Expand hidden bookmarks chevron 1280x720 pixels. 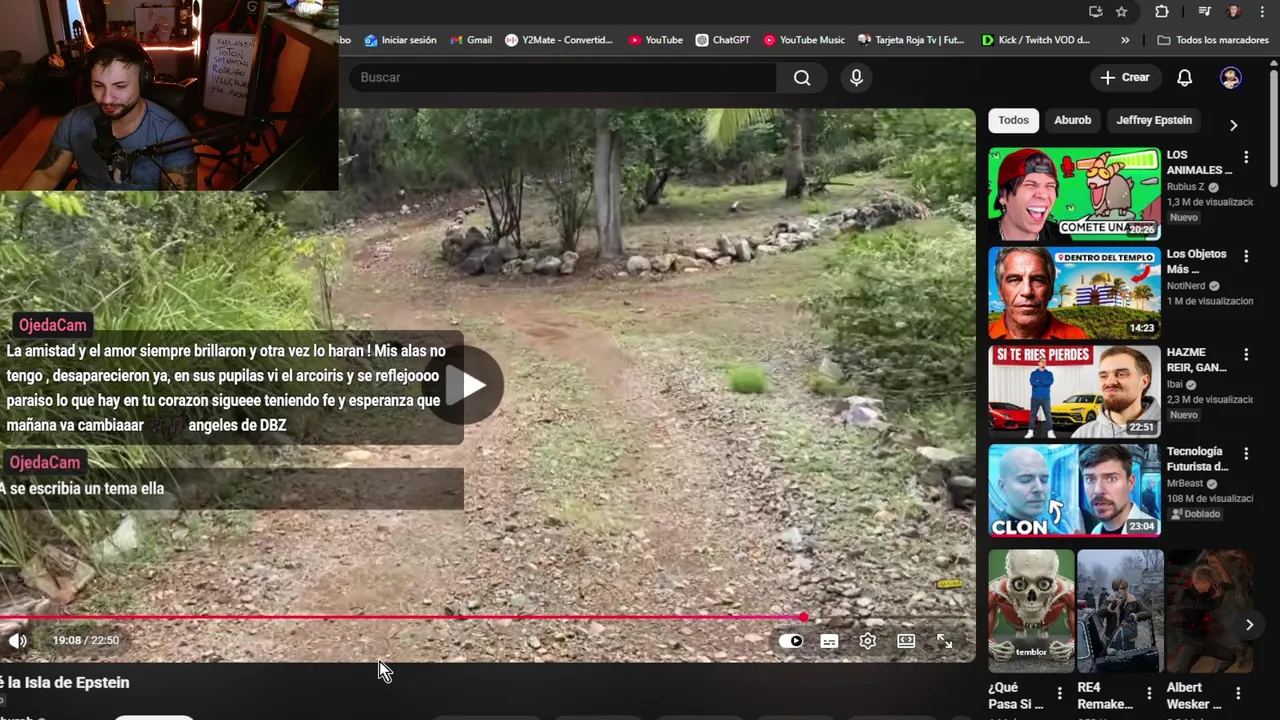pyautogui.click(x=1125, y=40)
